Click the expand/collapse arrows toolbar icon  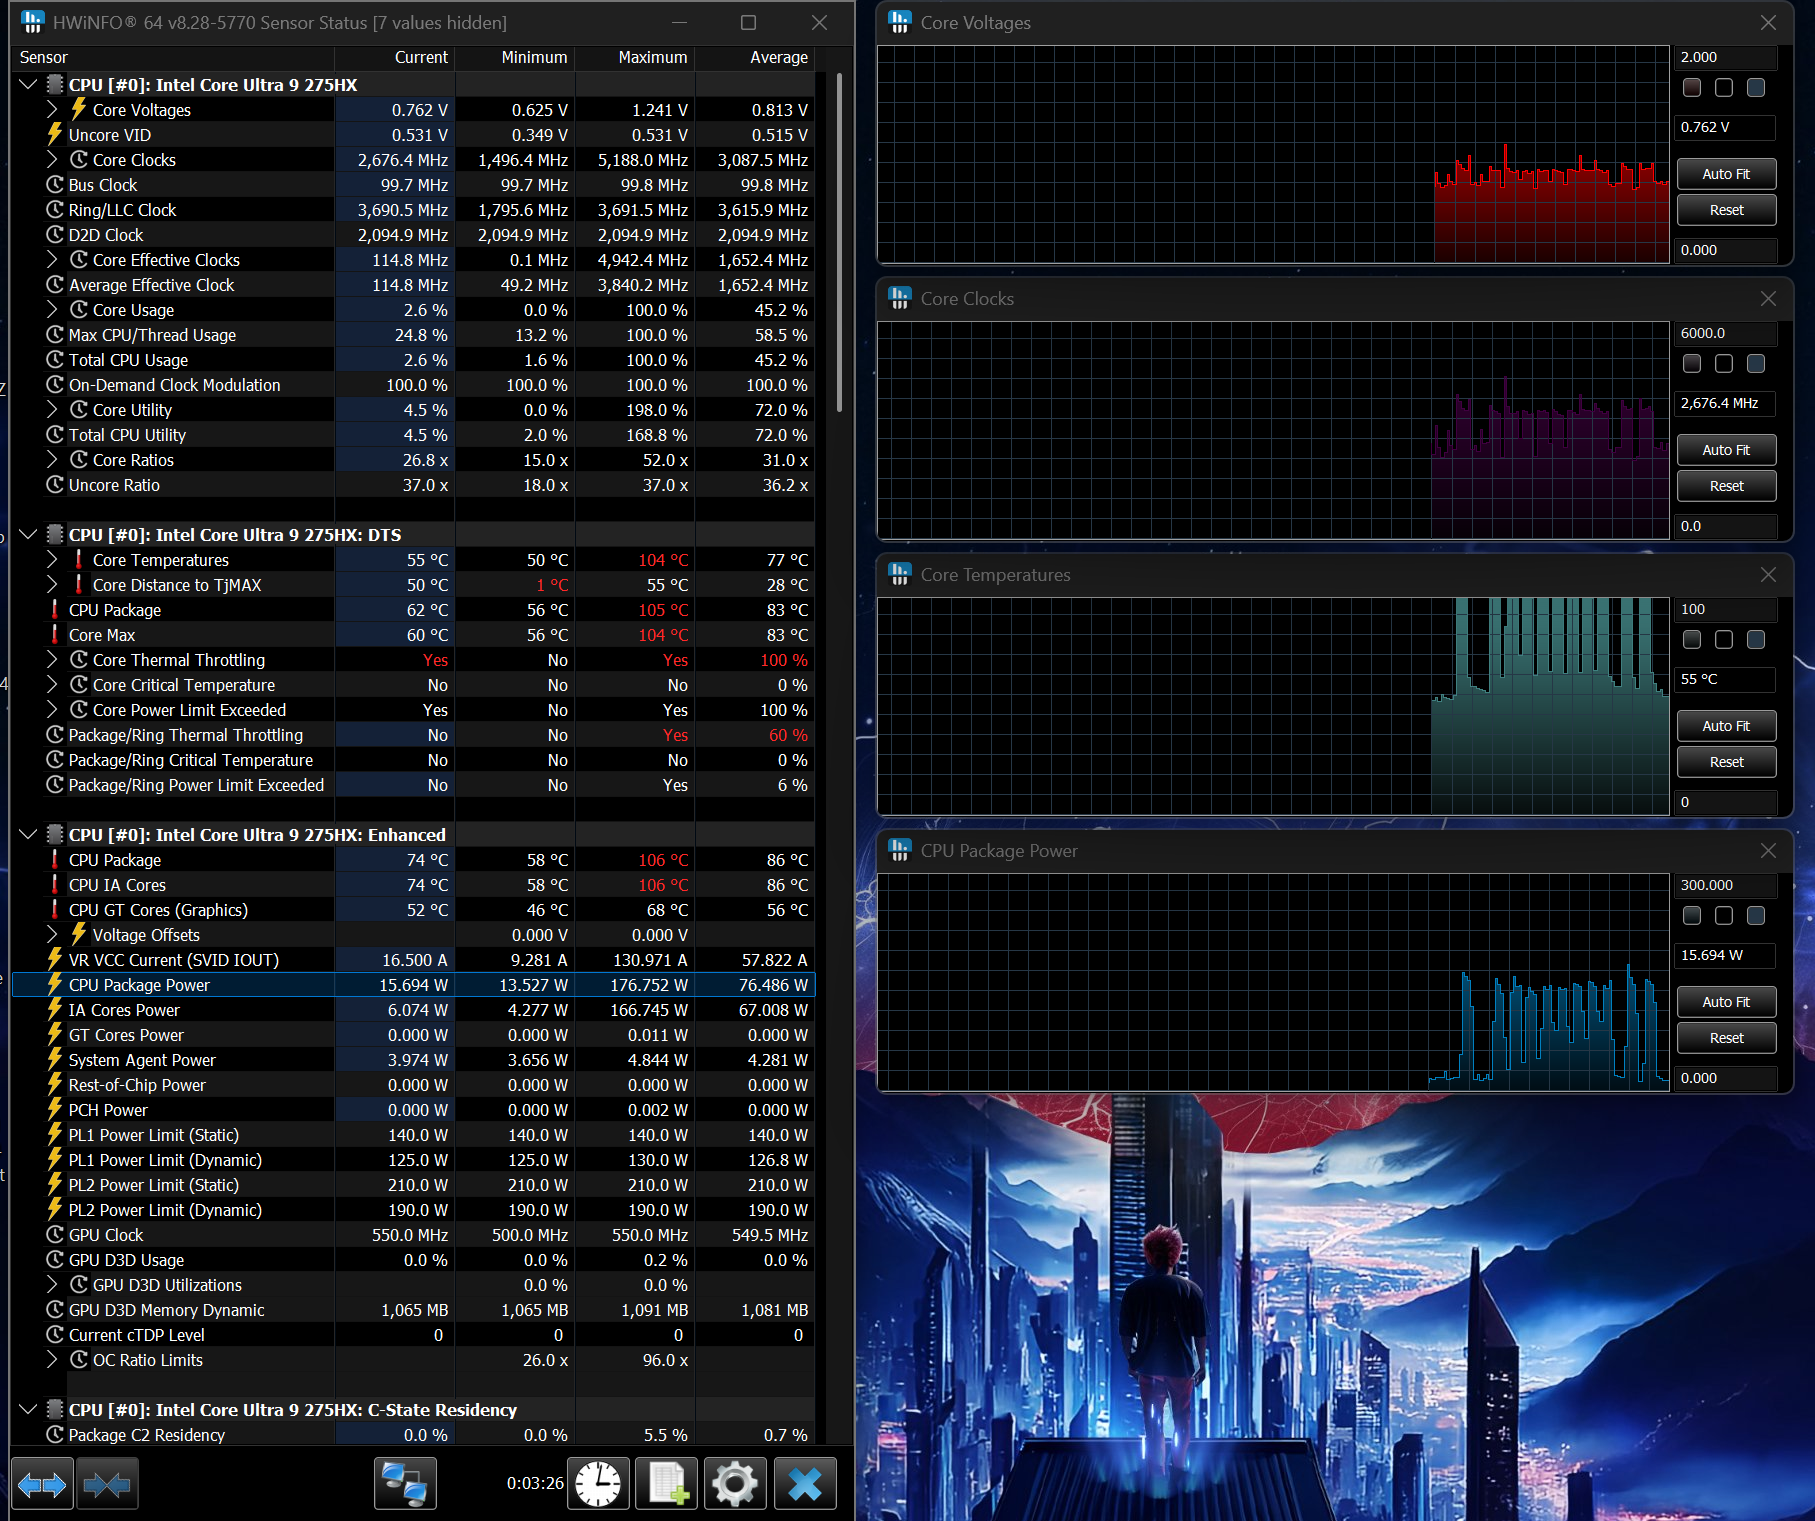(42, 1484)
